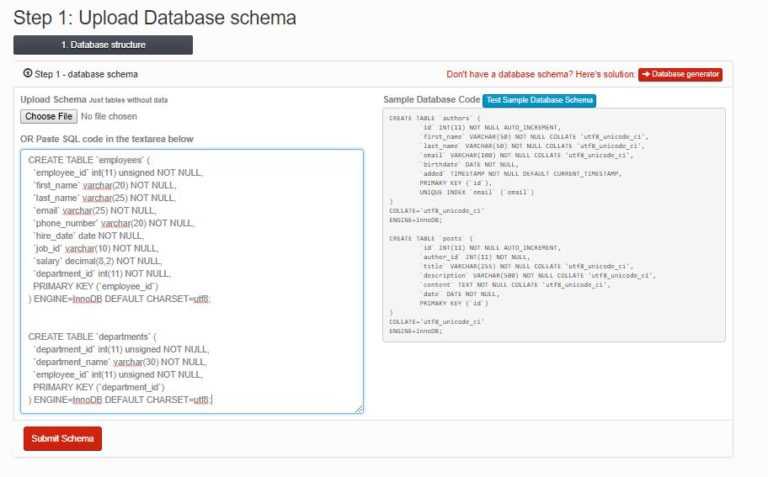Click Test Sample Database Schema button
This screenshot has height=477, width=768.
tap(539, 100)
